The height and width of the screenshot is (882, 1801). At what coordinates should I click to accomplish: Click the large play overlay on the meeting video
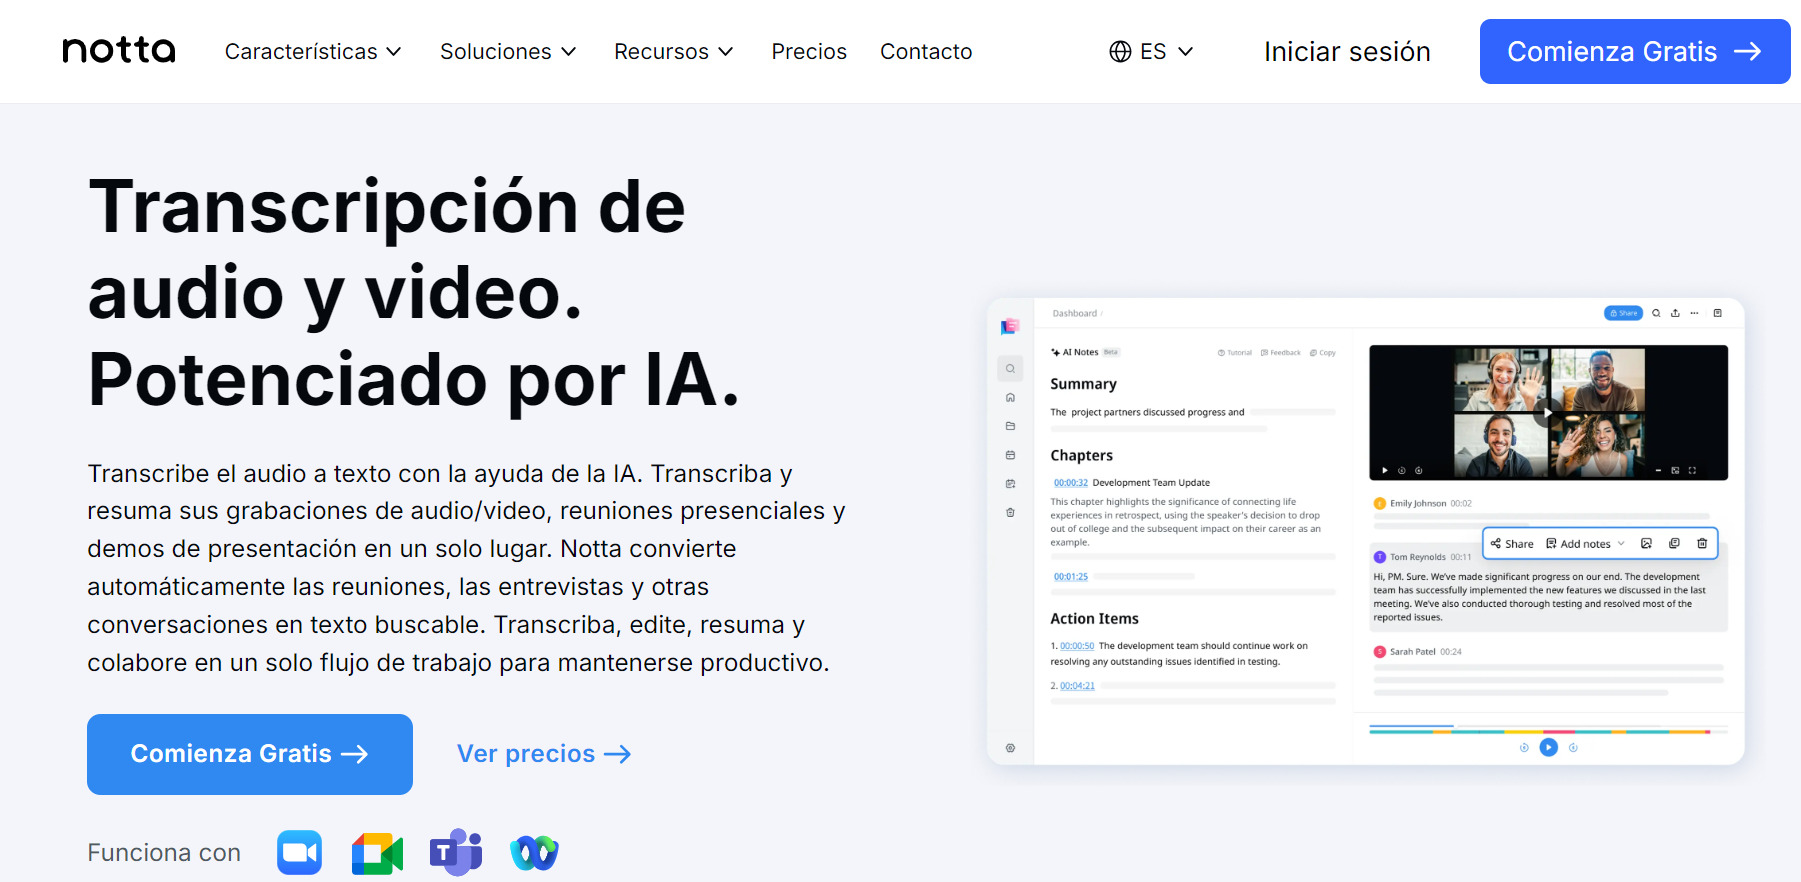[x=1548, y=412]
